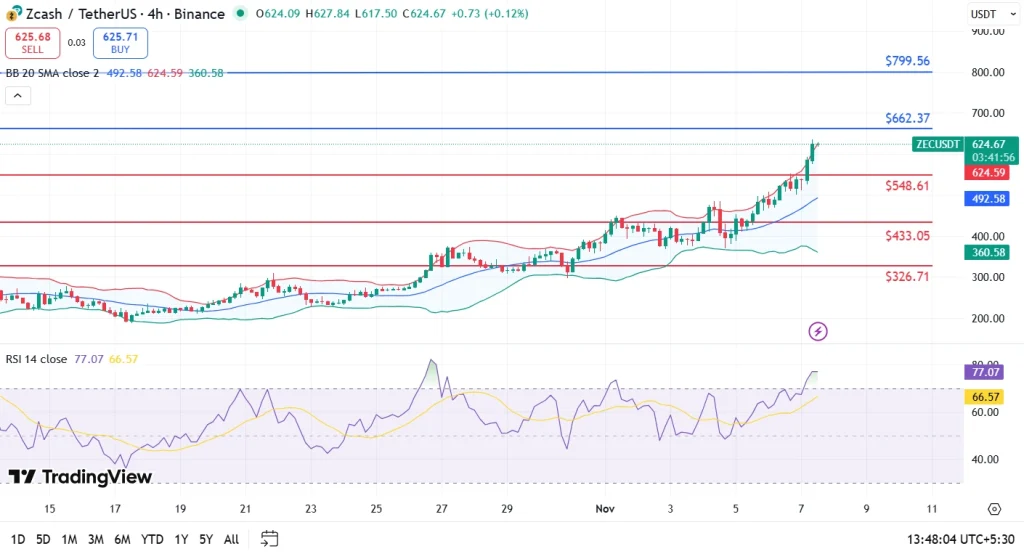The height and width of the screenshot is (554, 1024).
Task: Click the ZECUSDT symbol price label
Action: (x=937, y=144)
